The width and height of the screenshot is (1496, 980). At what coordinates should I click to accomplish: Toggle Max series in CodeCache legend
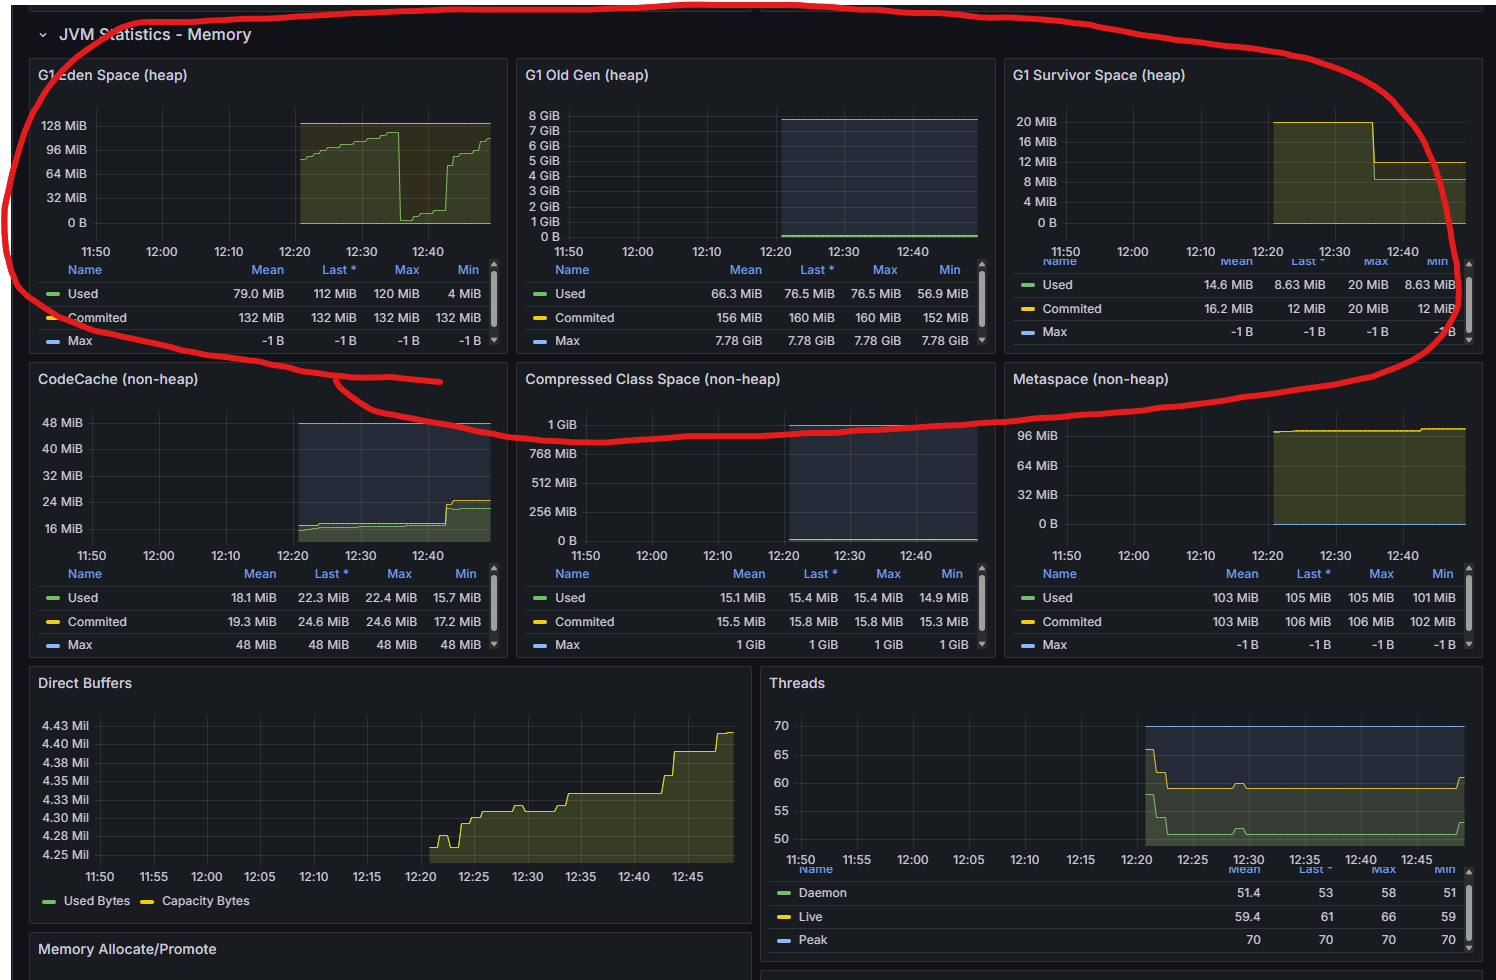(x=80, y=645)
